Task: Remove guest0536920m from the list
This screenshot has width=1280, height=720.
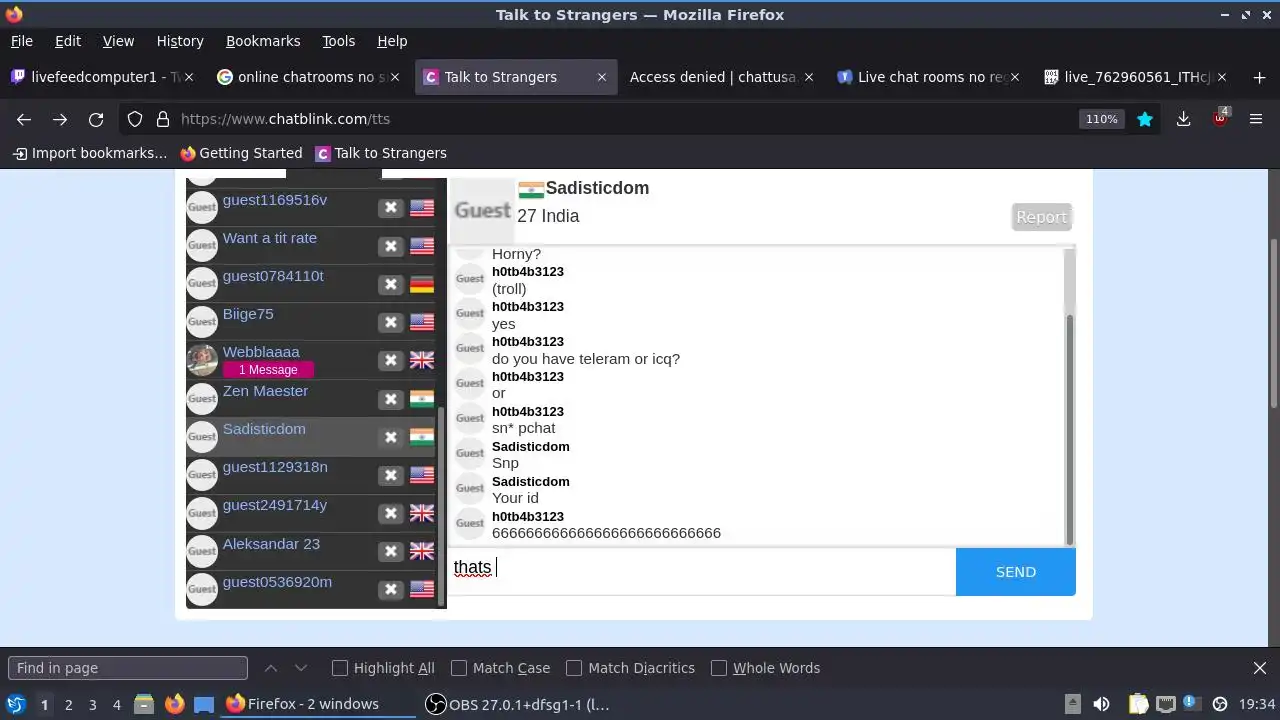Action: point(391,589)
